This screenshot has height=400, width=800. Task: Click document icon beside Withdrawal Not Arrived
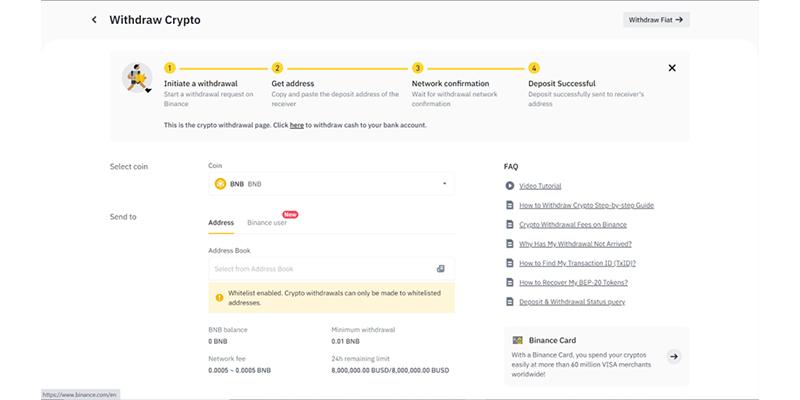[x=510, y=244]
